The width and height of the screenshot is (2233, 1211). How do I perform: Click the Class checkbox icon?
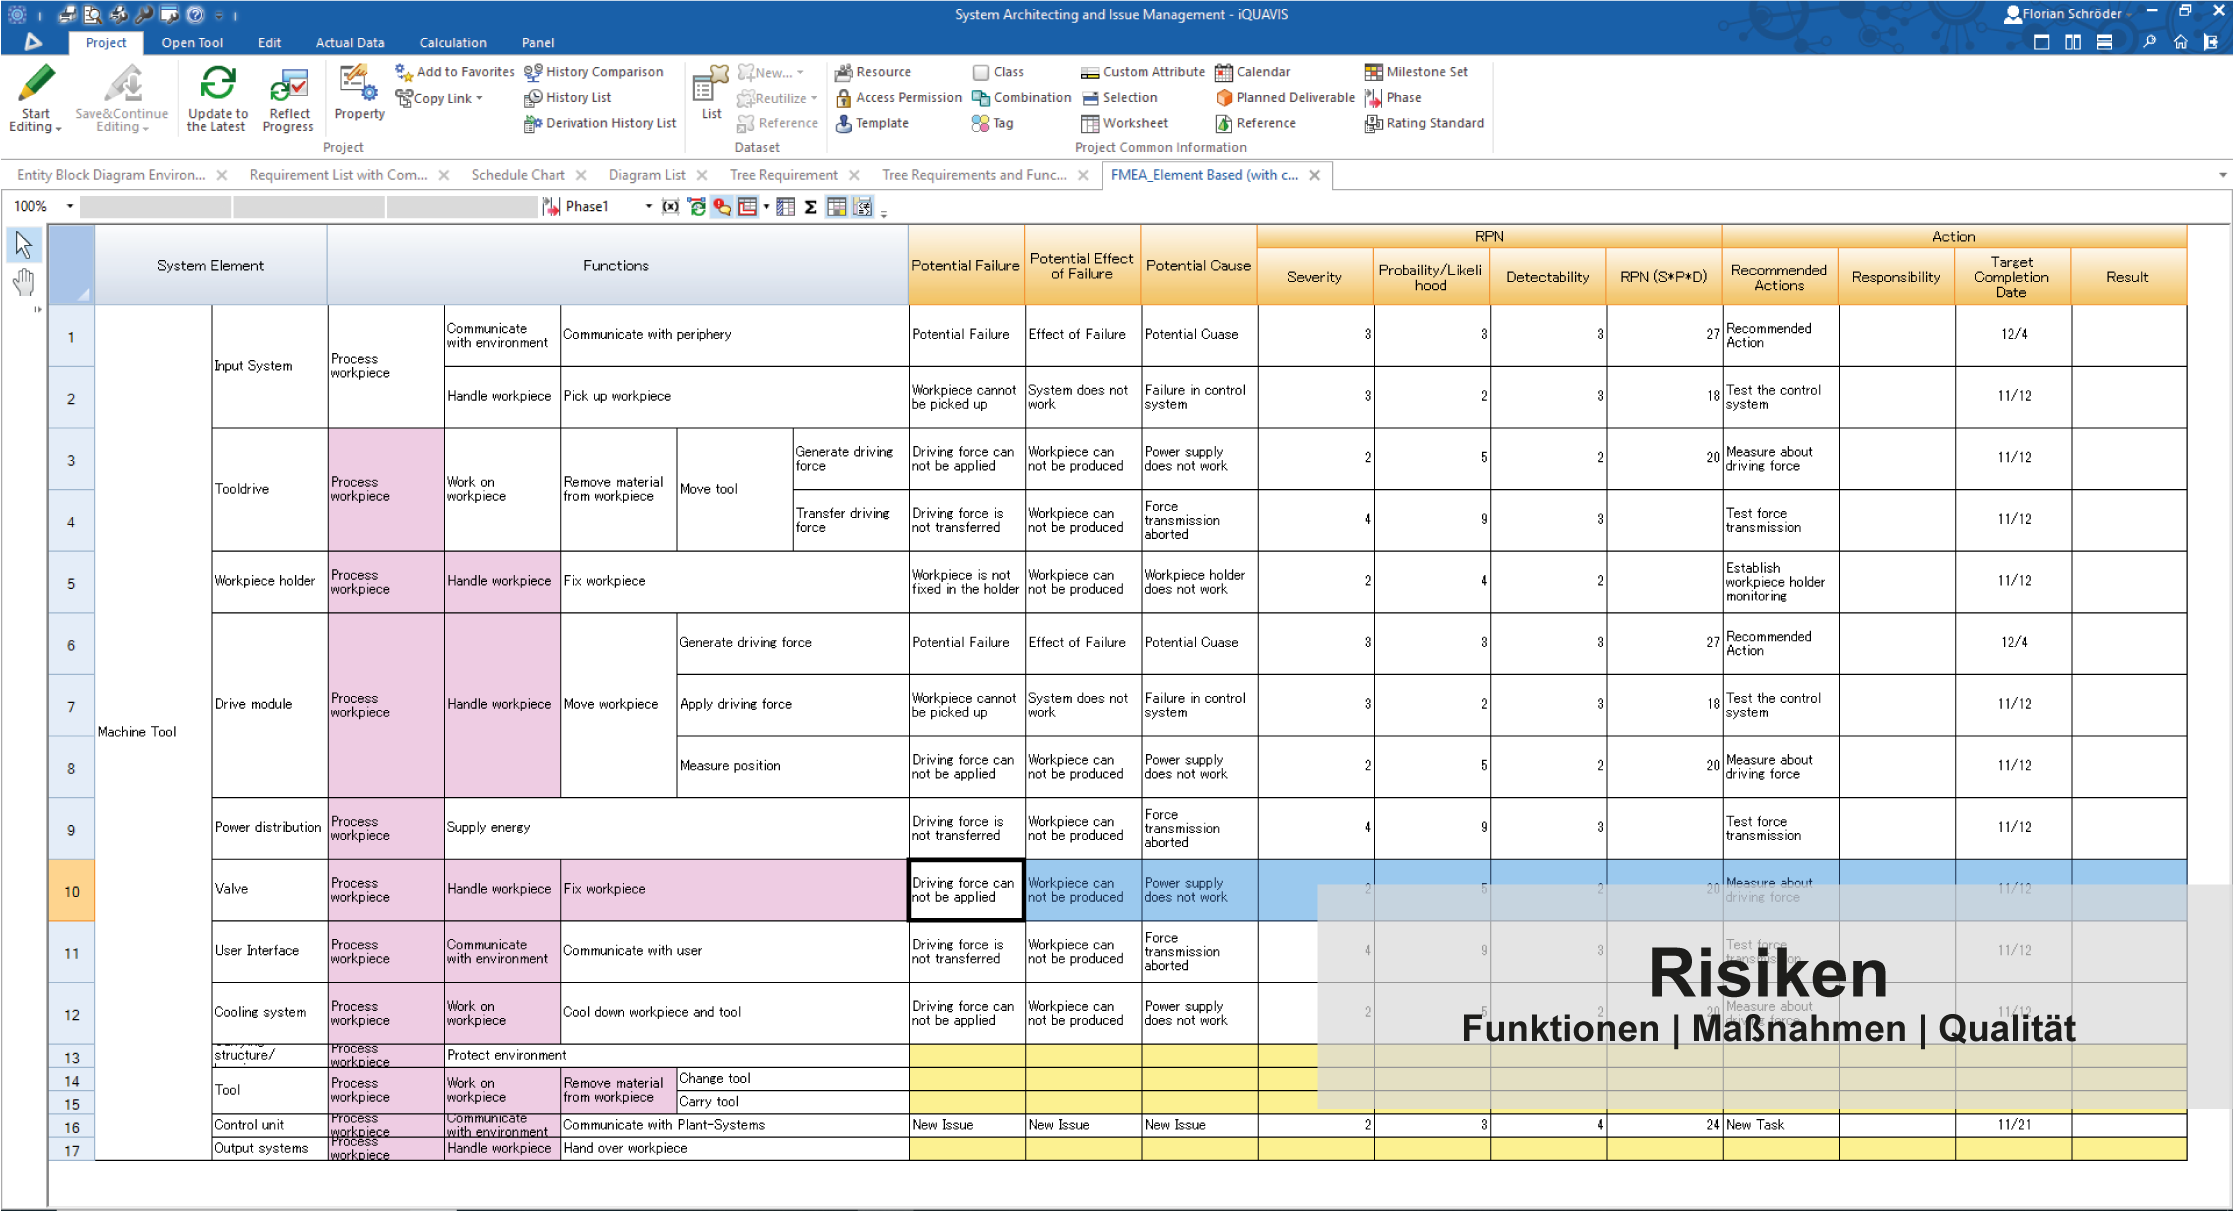pyautogui.click(x=981, y=72)
